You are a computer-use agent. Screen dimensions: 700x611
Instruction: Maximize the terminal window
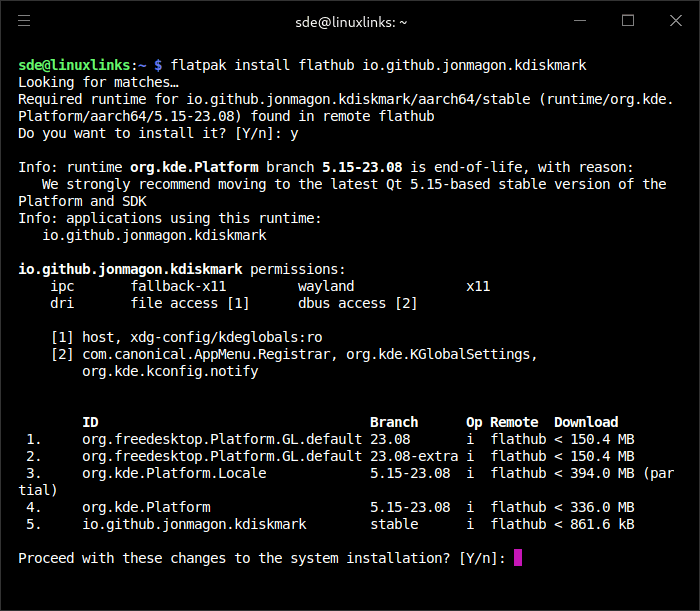pyautogui.click(x=628, y=21)
